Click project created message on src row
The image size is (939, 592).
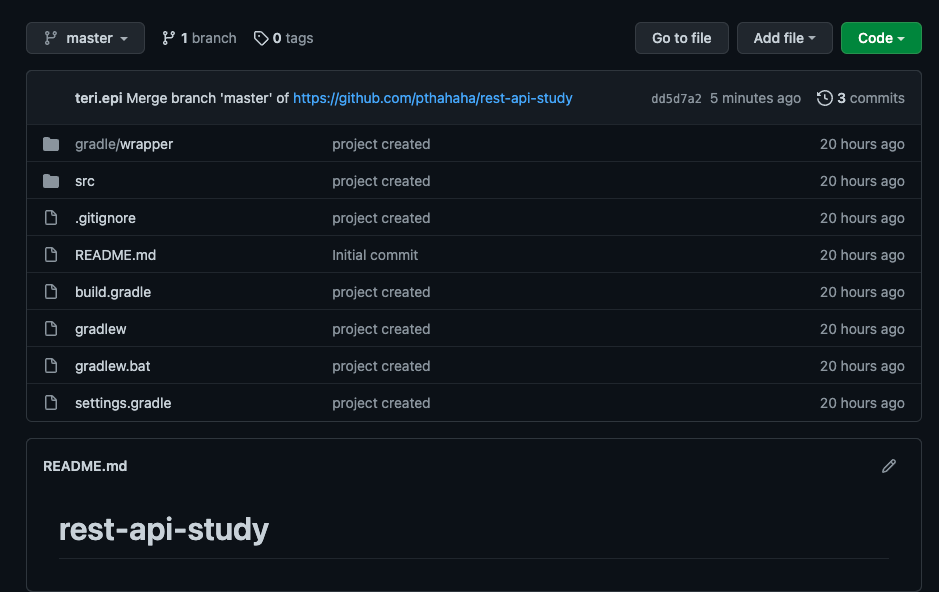point(381,181)
